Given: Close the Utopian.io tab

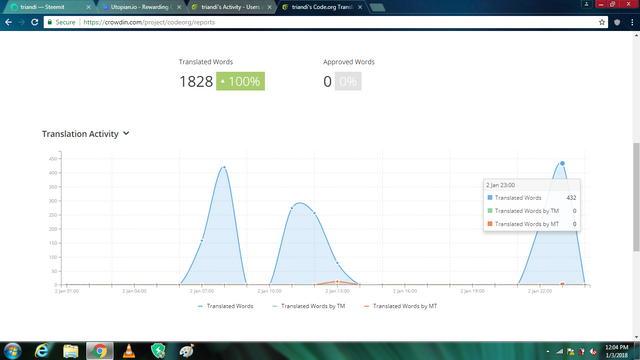Looking at the screenshot, I should 179,7.
